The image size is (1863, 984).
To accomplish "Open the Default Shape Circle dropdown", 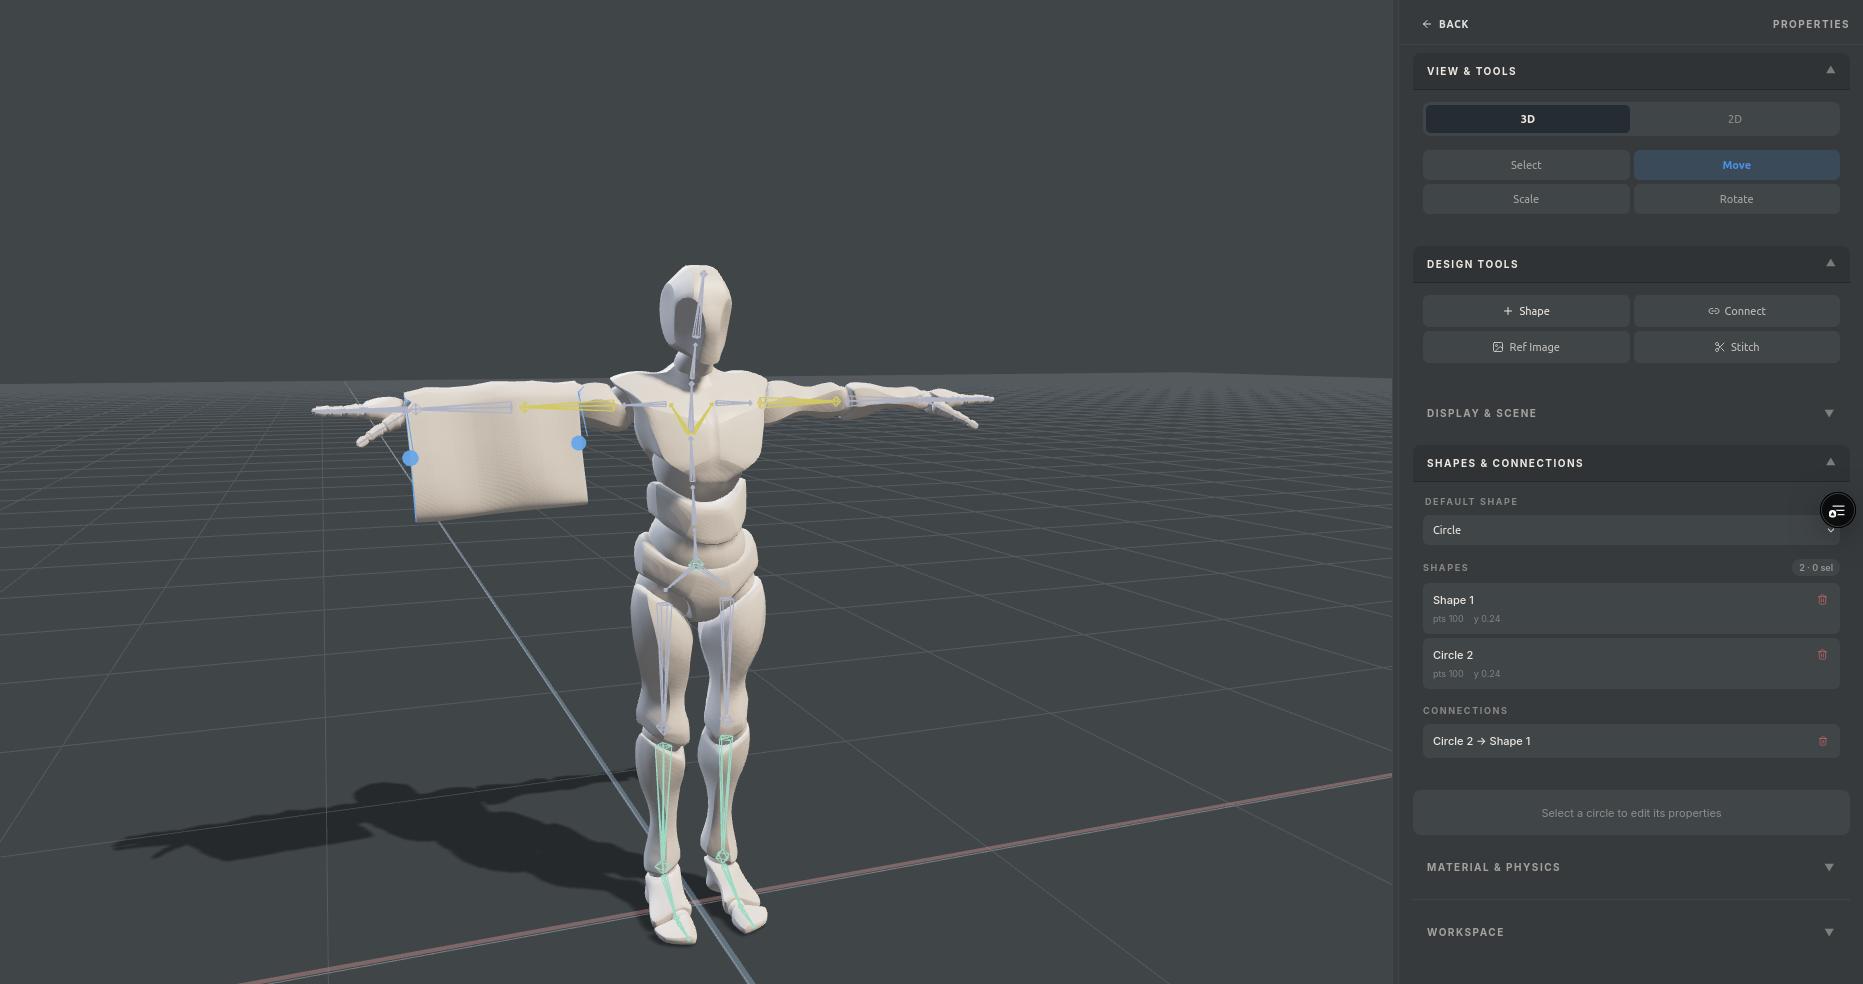I will coord(1631,530).
